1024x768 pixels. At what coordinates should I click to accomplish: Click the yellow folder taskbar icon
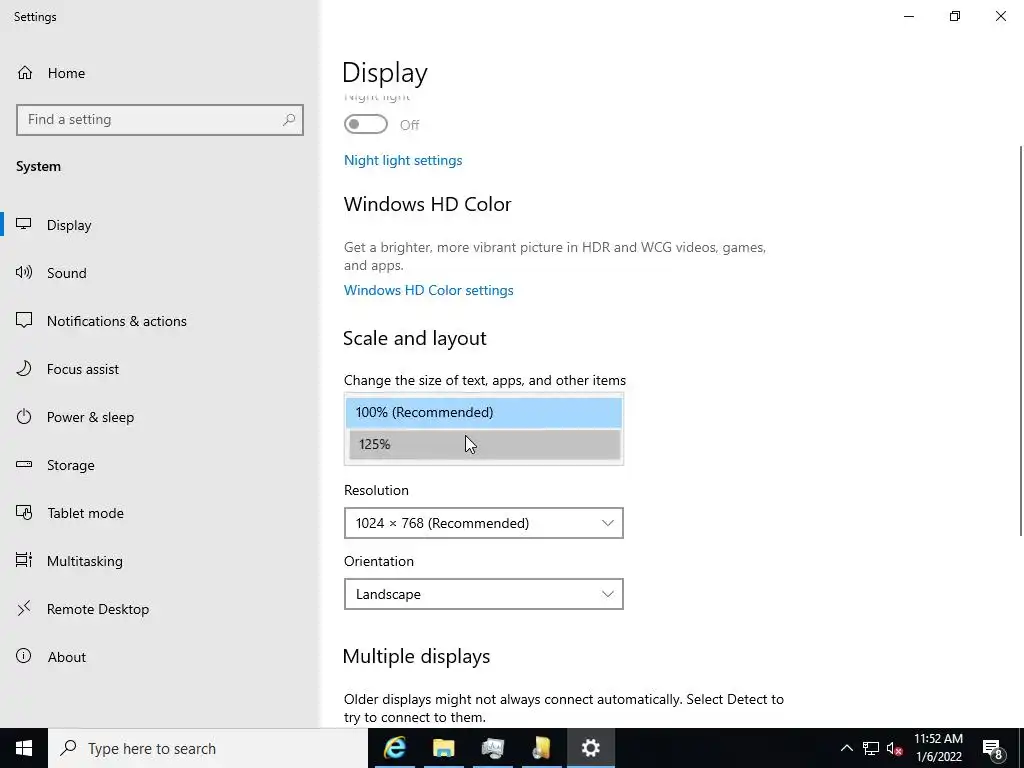pyautogui.click(x=541, y=748)
